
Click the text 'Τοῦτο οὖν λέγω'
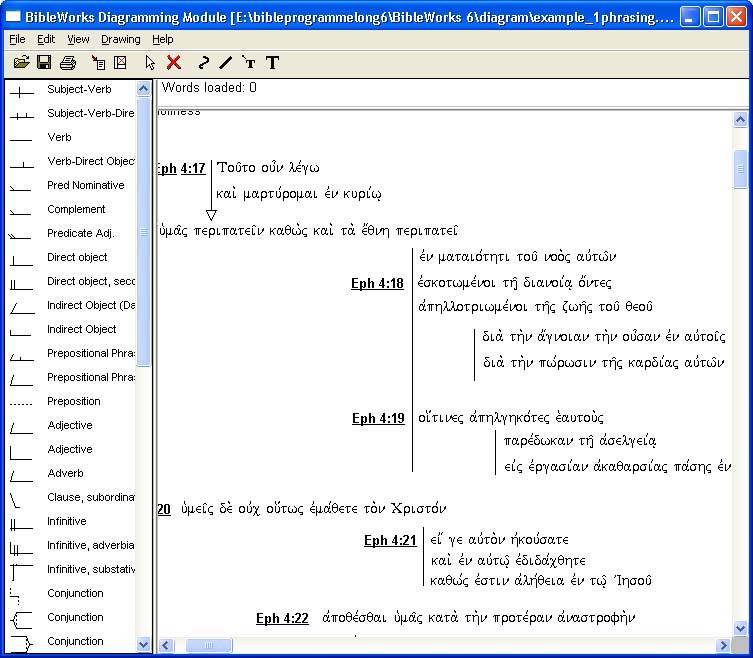268,168
